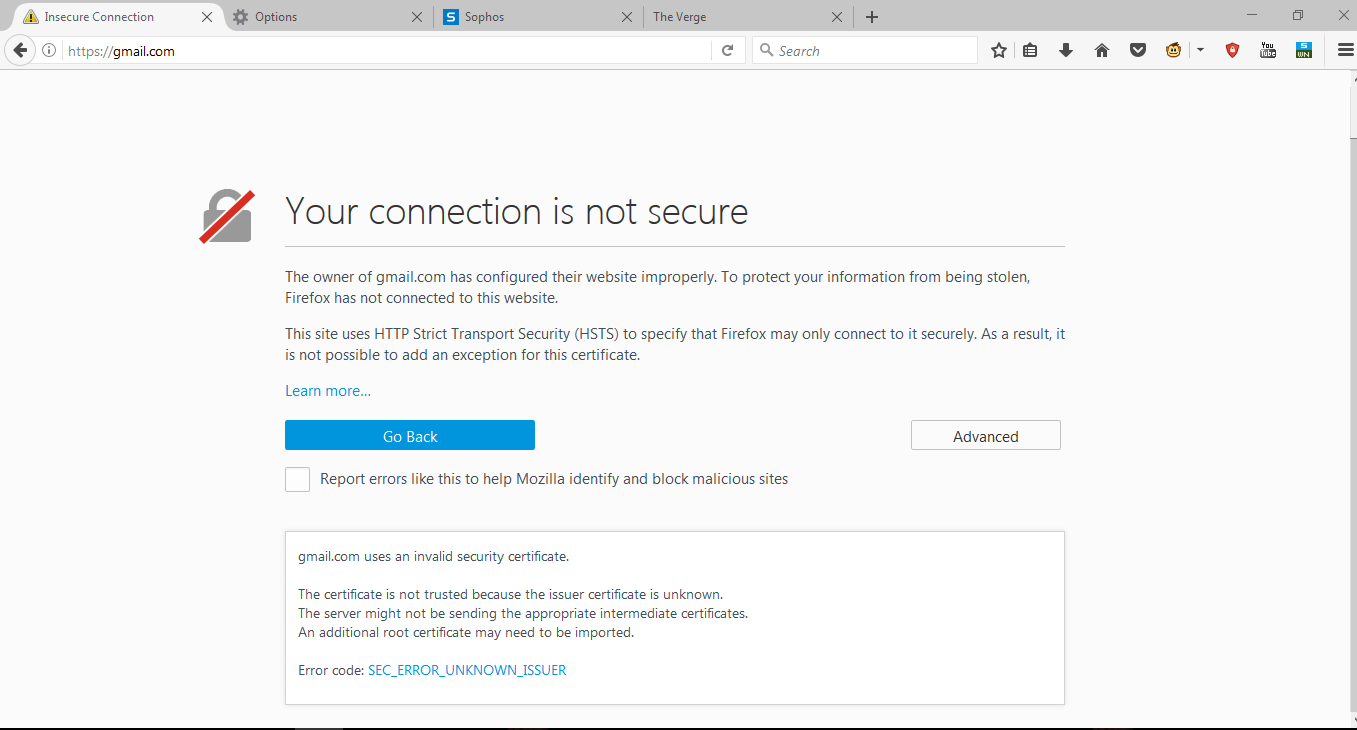
Task: Click the address bar showing https://gmail.com
Action: click(x=385, y=51)
